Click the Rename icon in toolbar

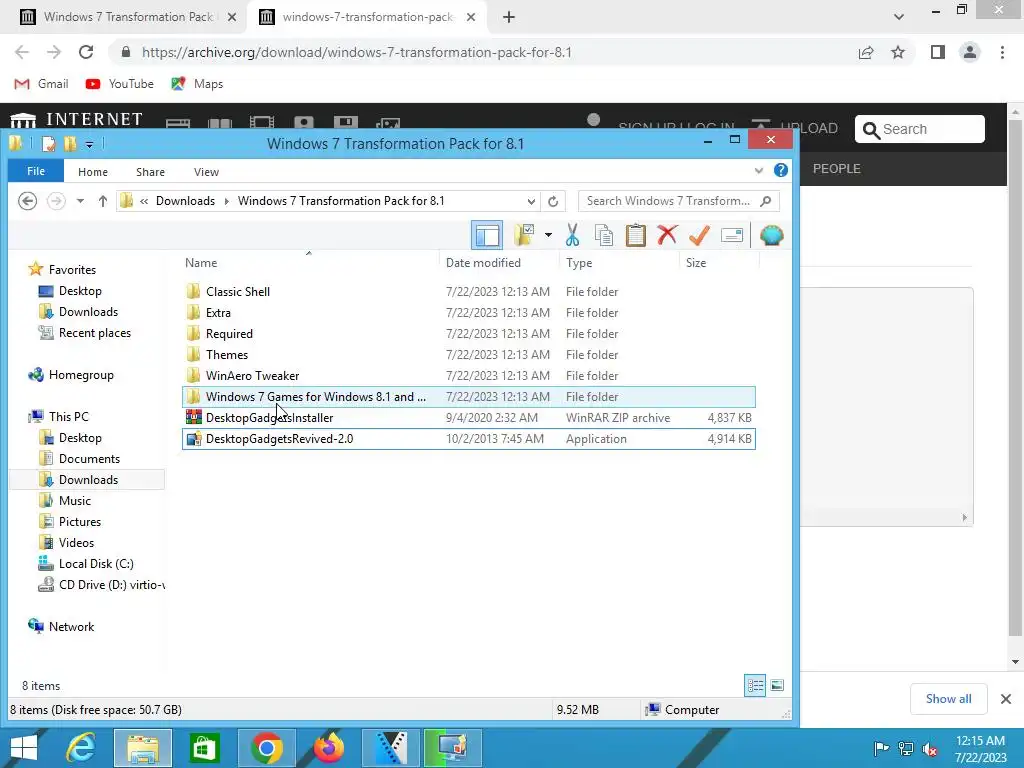(x=731, y=235)
